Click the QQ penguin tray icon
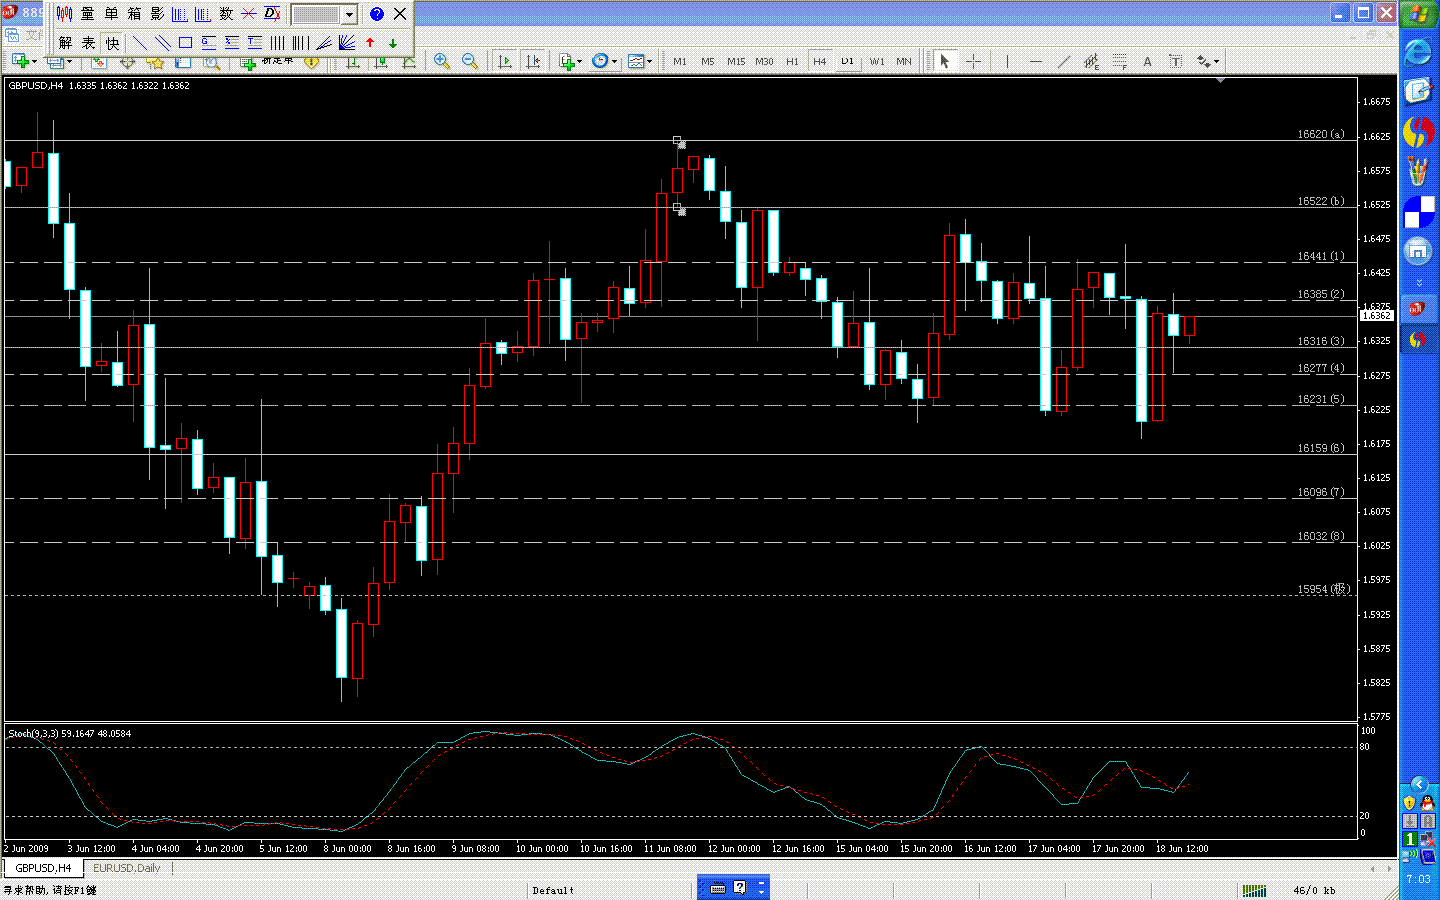 [x=1427, y=803]
